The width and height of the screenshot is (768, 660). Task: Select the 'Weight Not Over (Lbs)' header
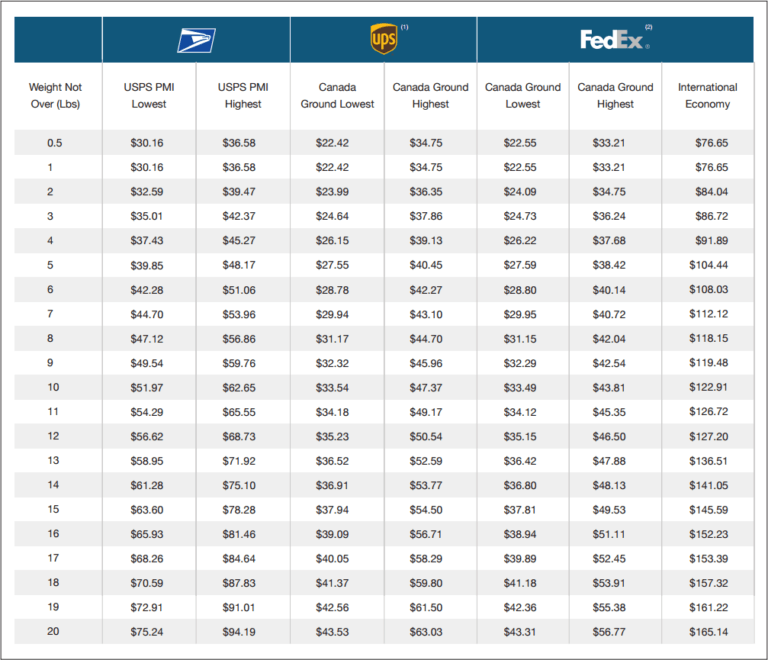(x=55, y=95)
